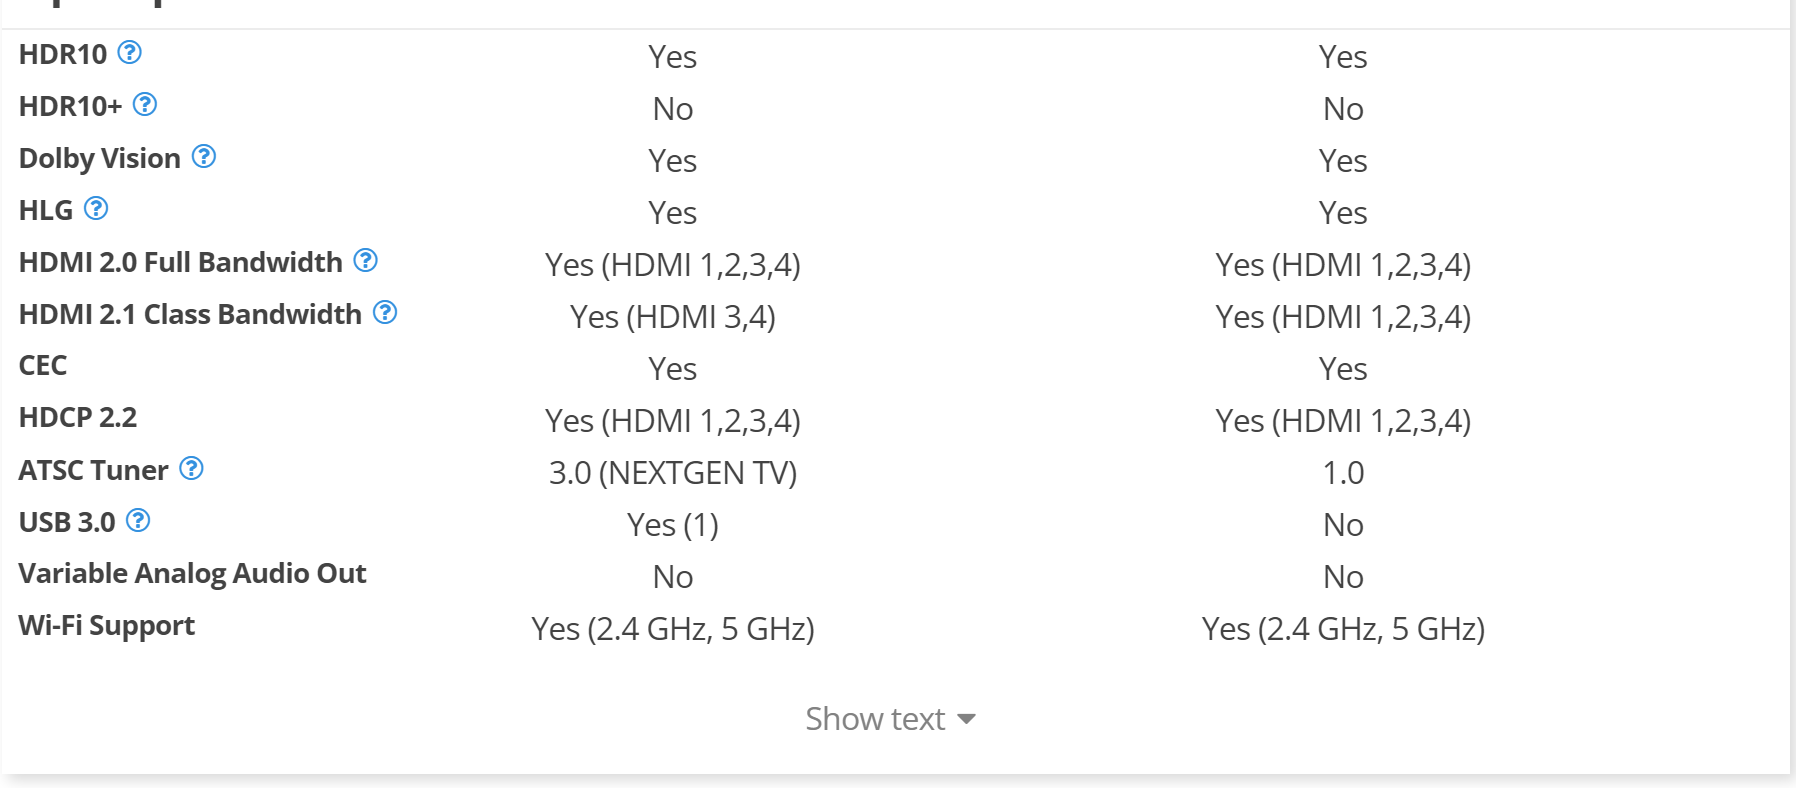This screenshot has width=1812, height=788.
Task: Click the help icon beside HLG
Action: 96,209
